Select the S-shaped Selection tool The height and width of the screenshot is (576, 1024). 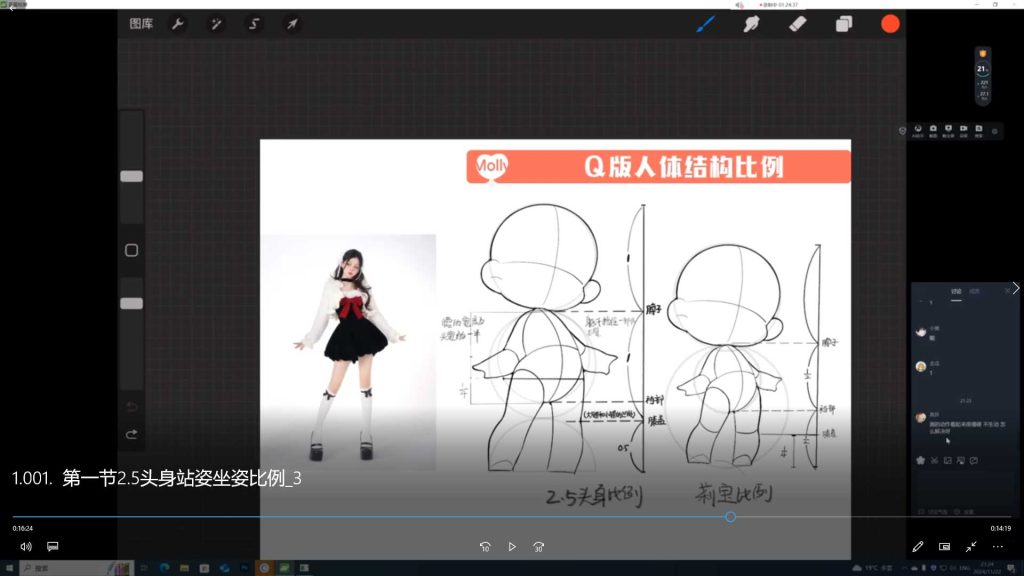(x=254, y=24)
